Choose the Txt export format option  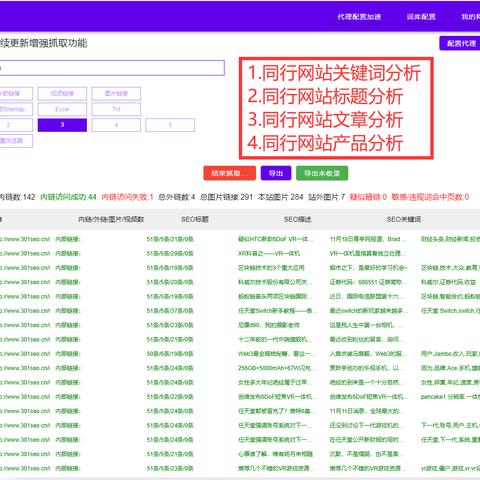[116, 109]
